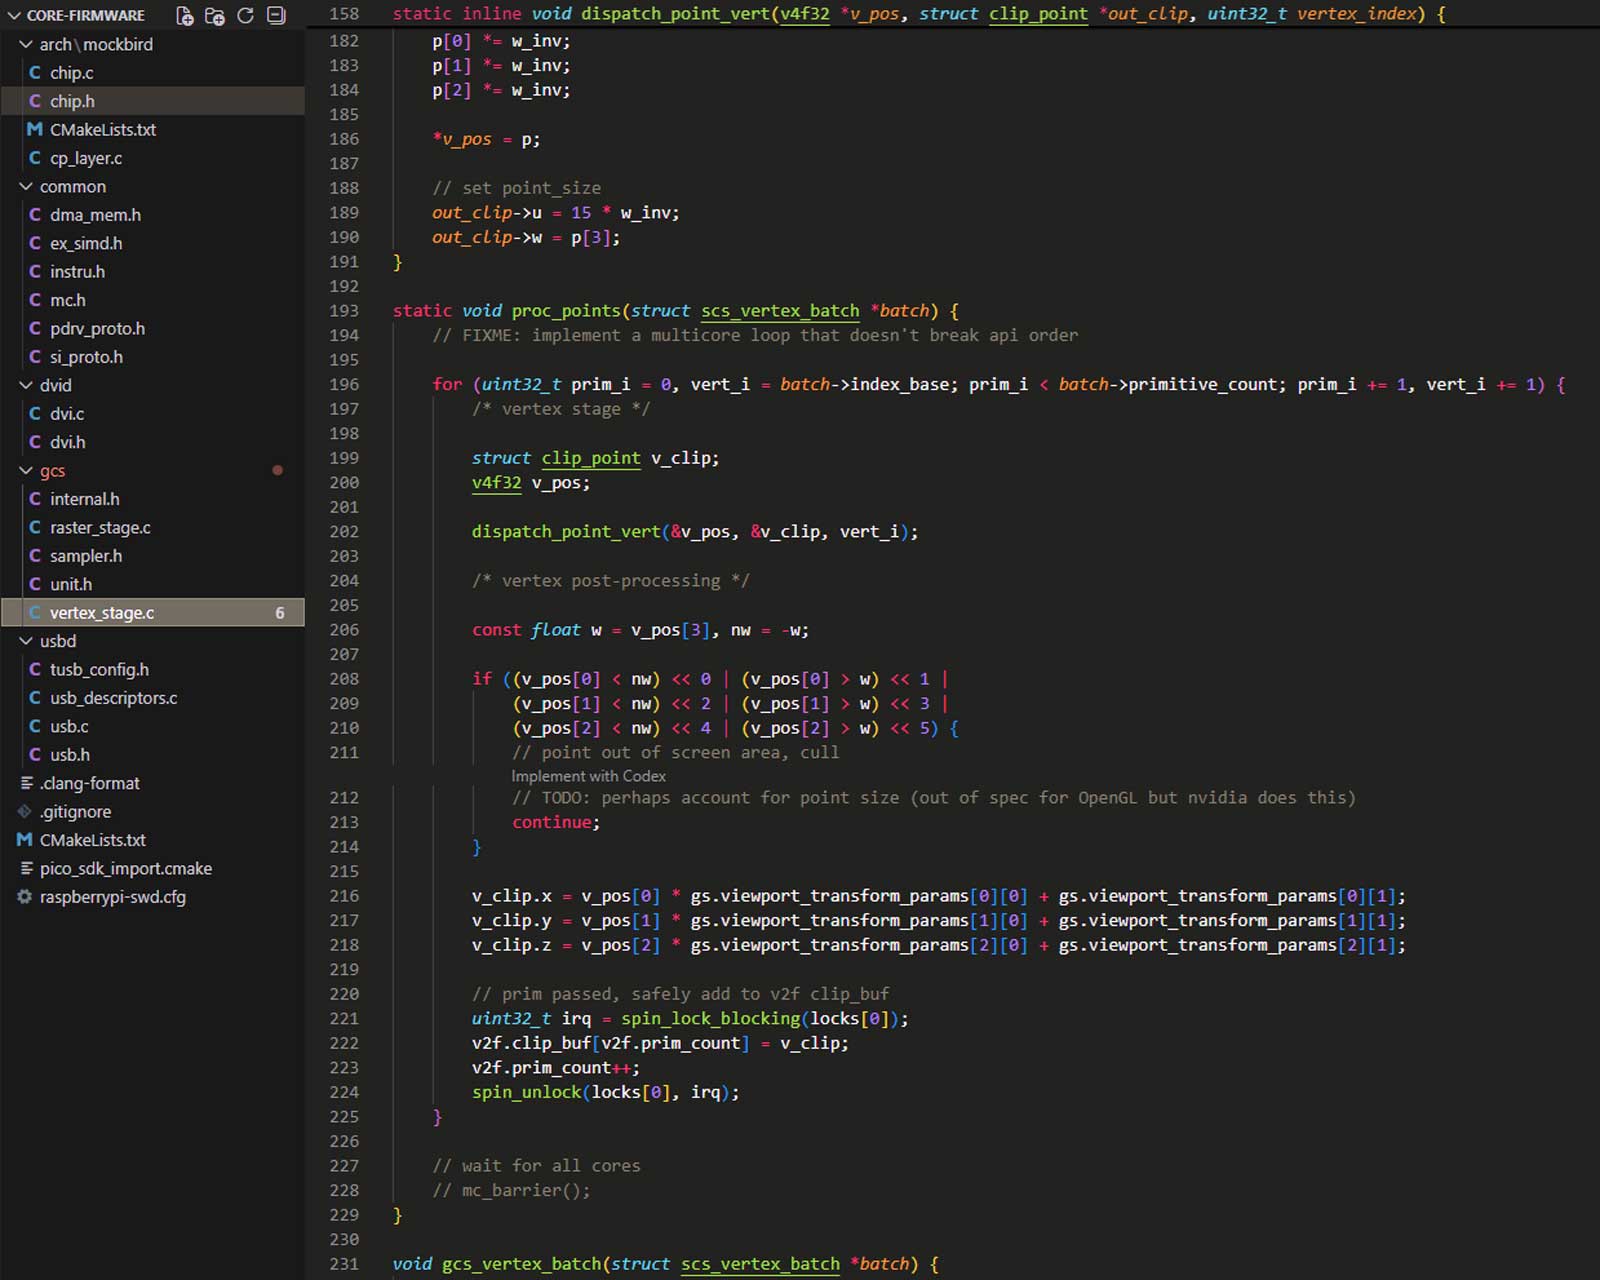1600x1280 pixels.
Task: Click the New Folder icon in explorer header
Action: pyautogui.click(x=215, y=15)
